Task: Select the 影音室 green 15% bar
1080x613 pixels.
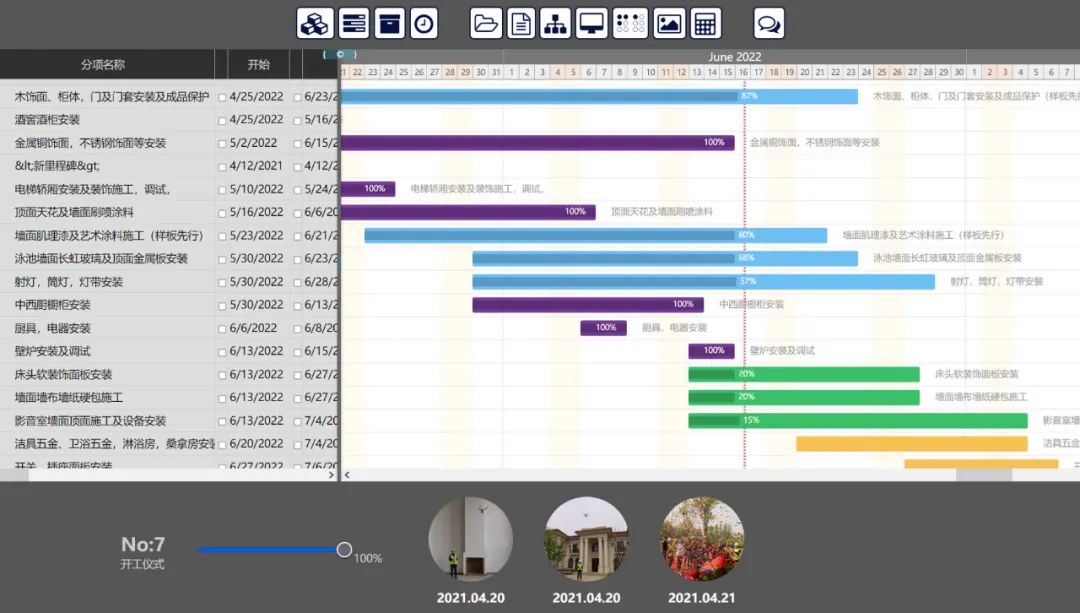Action: point(858,420)
